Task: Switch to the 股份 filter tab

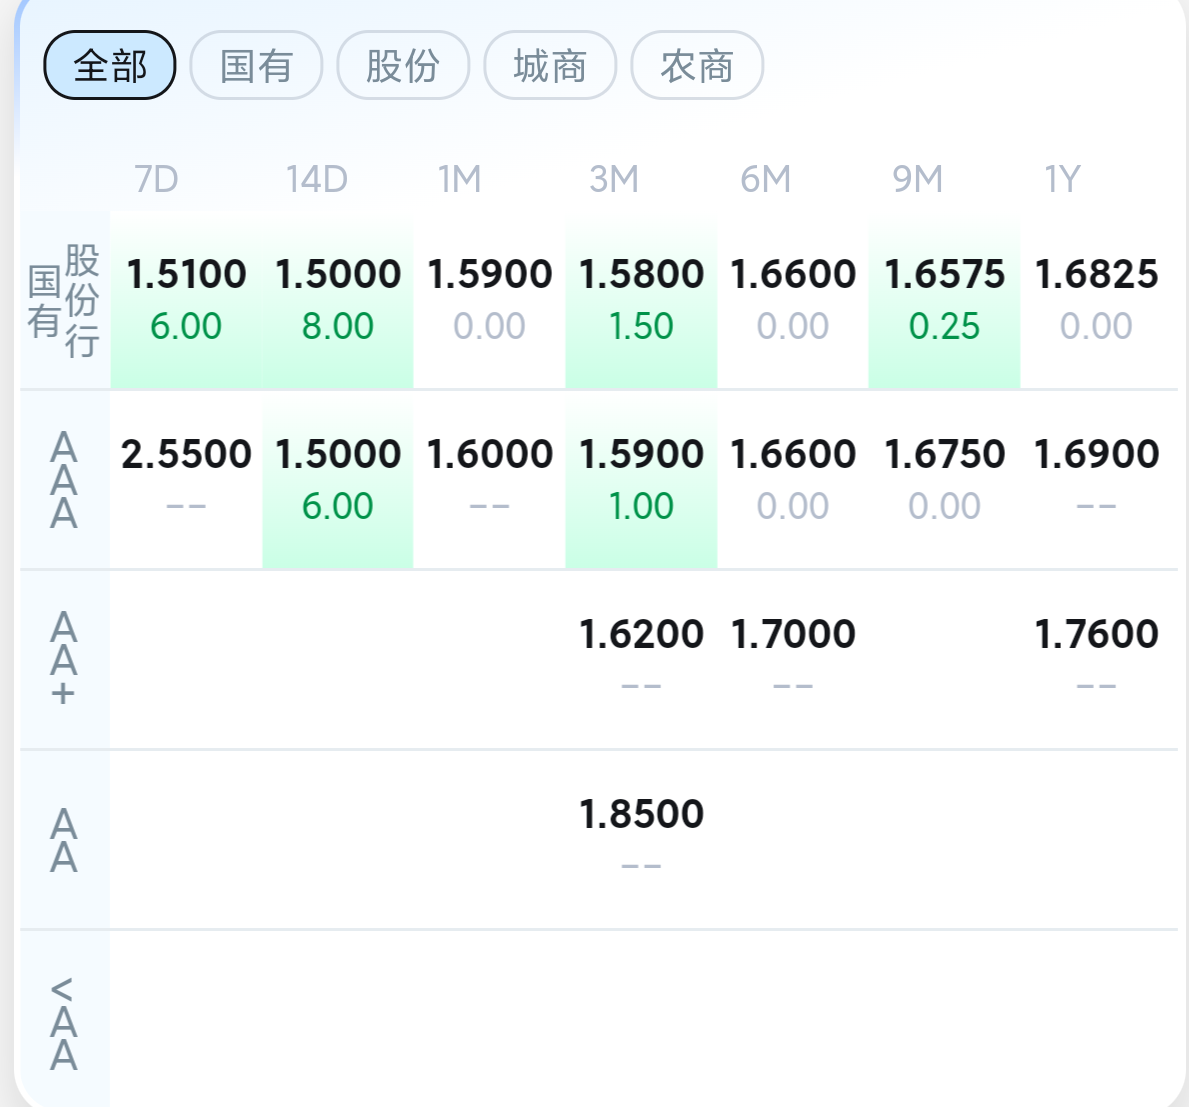Action: pyautogui.click(x=403, y=66)
